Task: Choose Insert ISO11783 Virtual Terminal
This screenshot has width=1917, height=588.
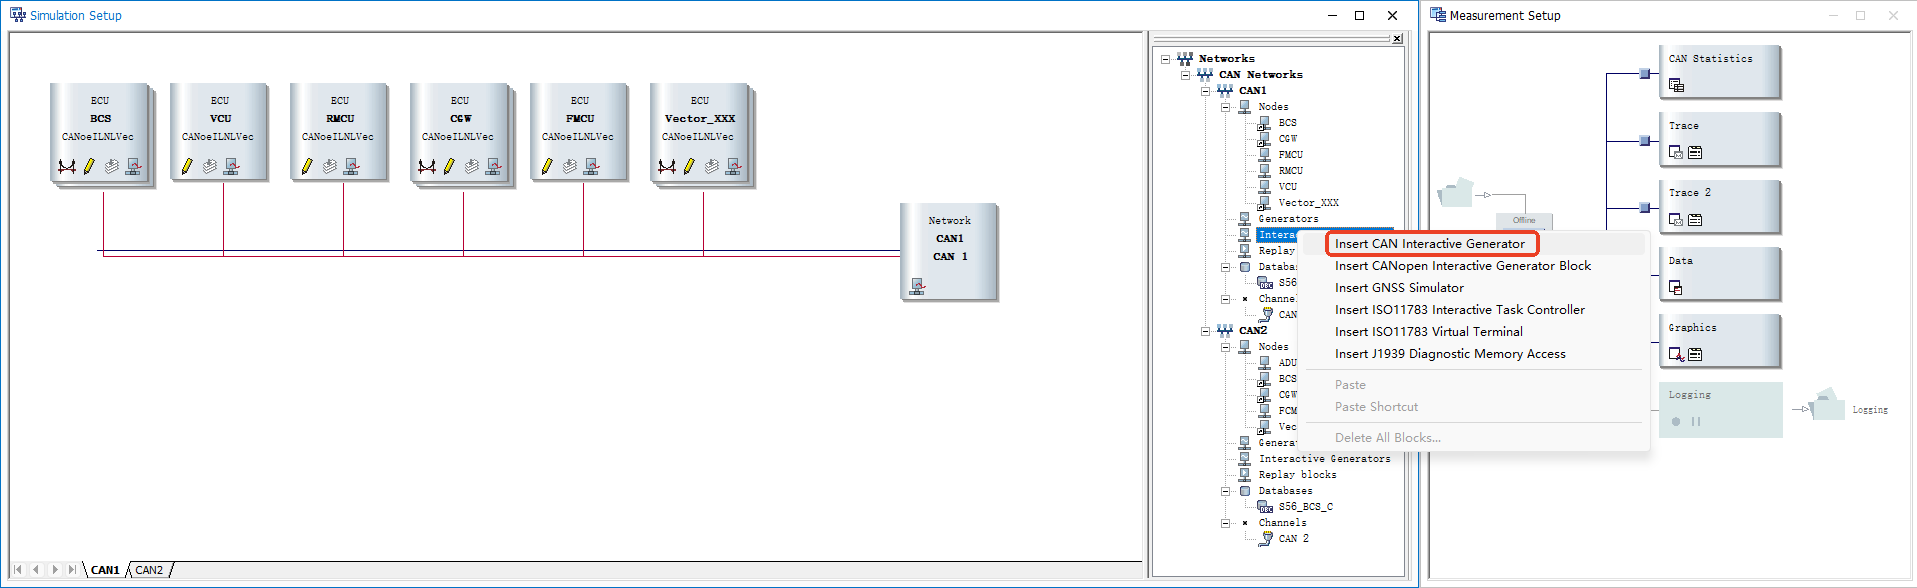Action: click(x=1429, y=332)
